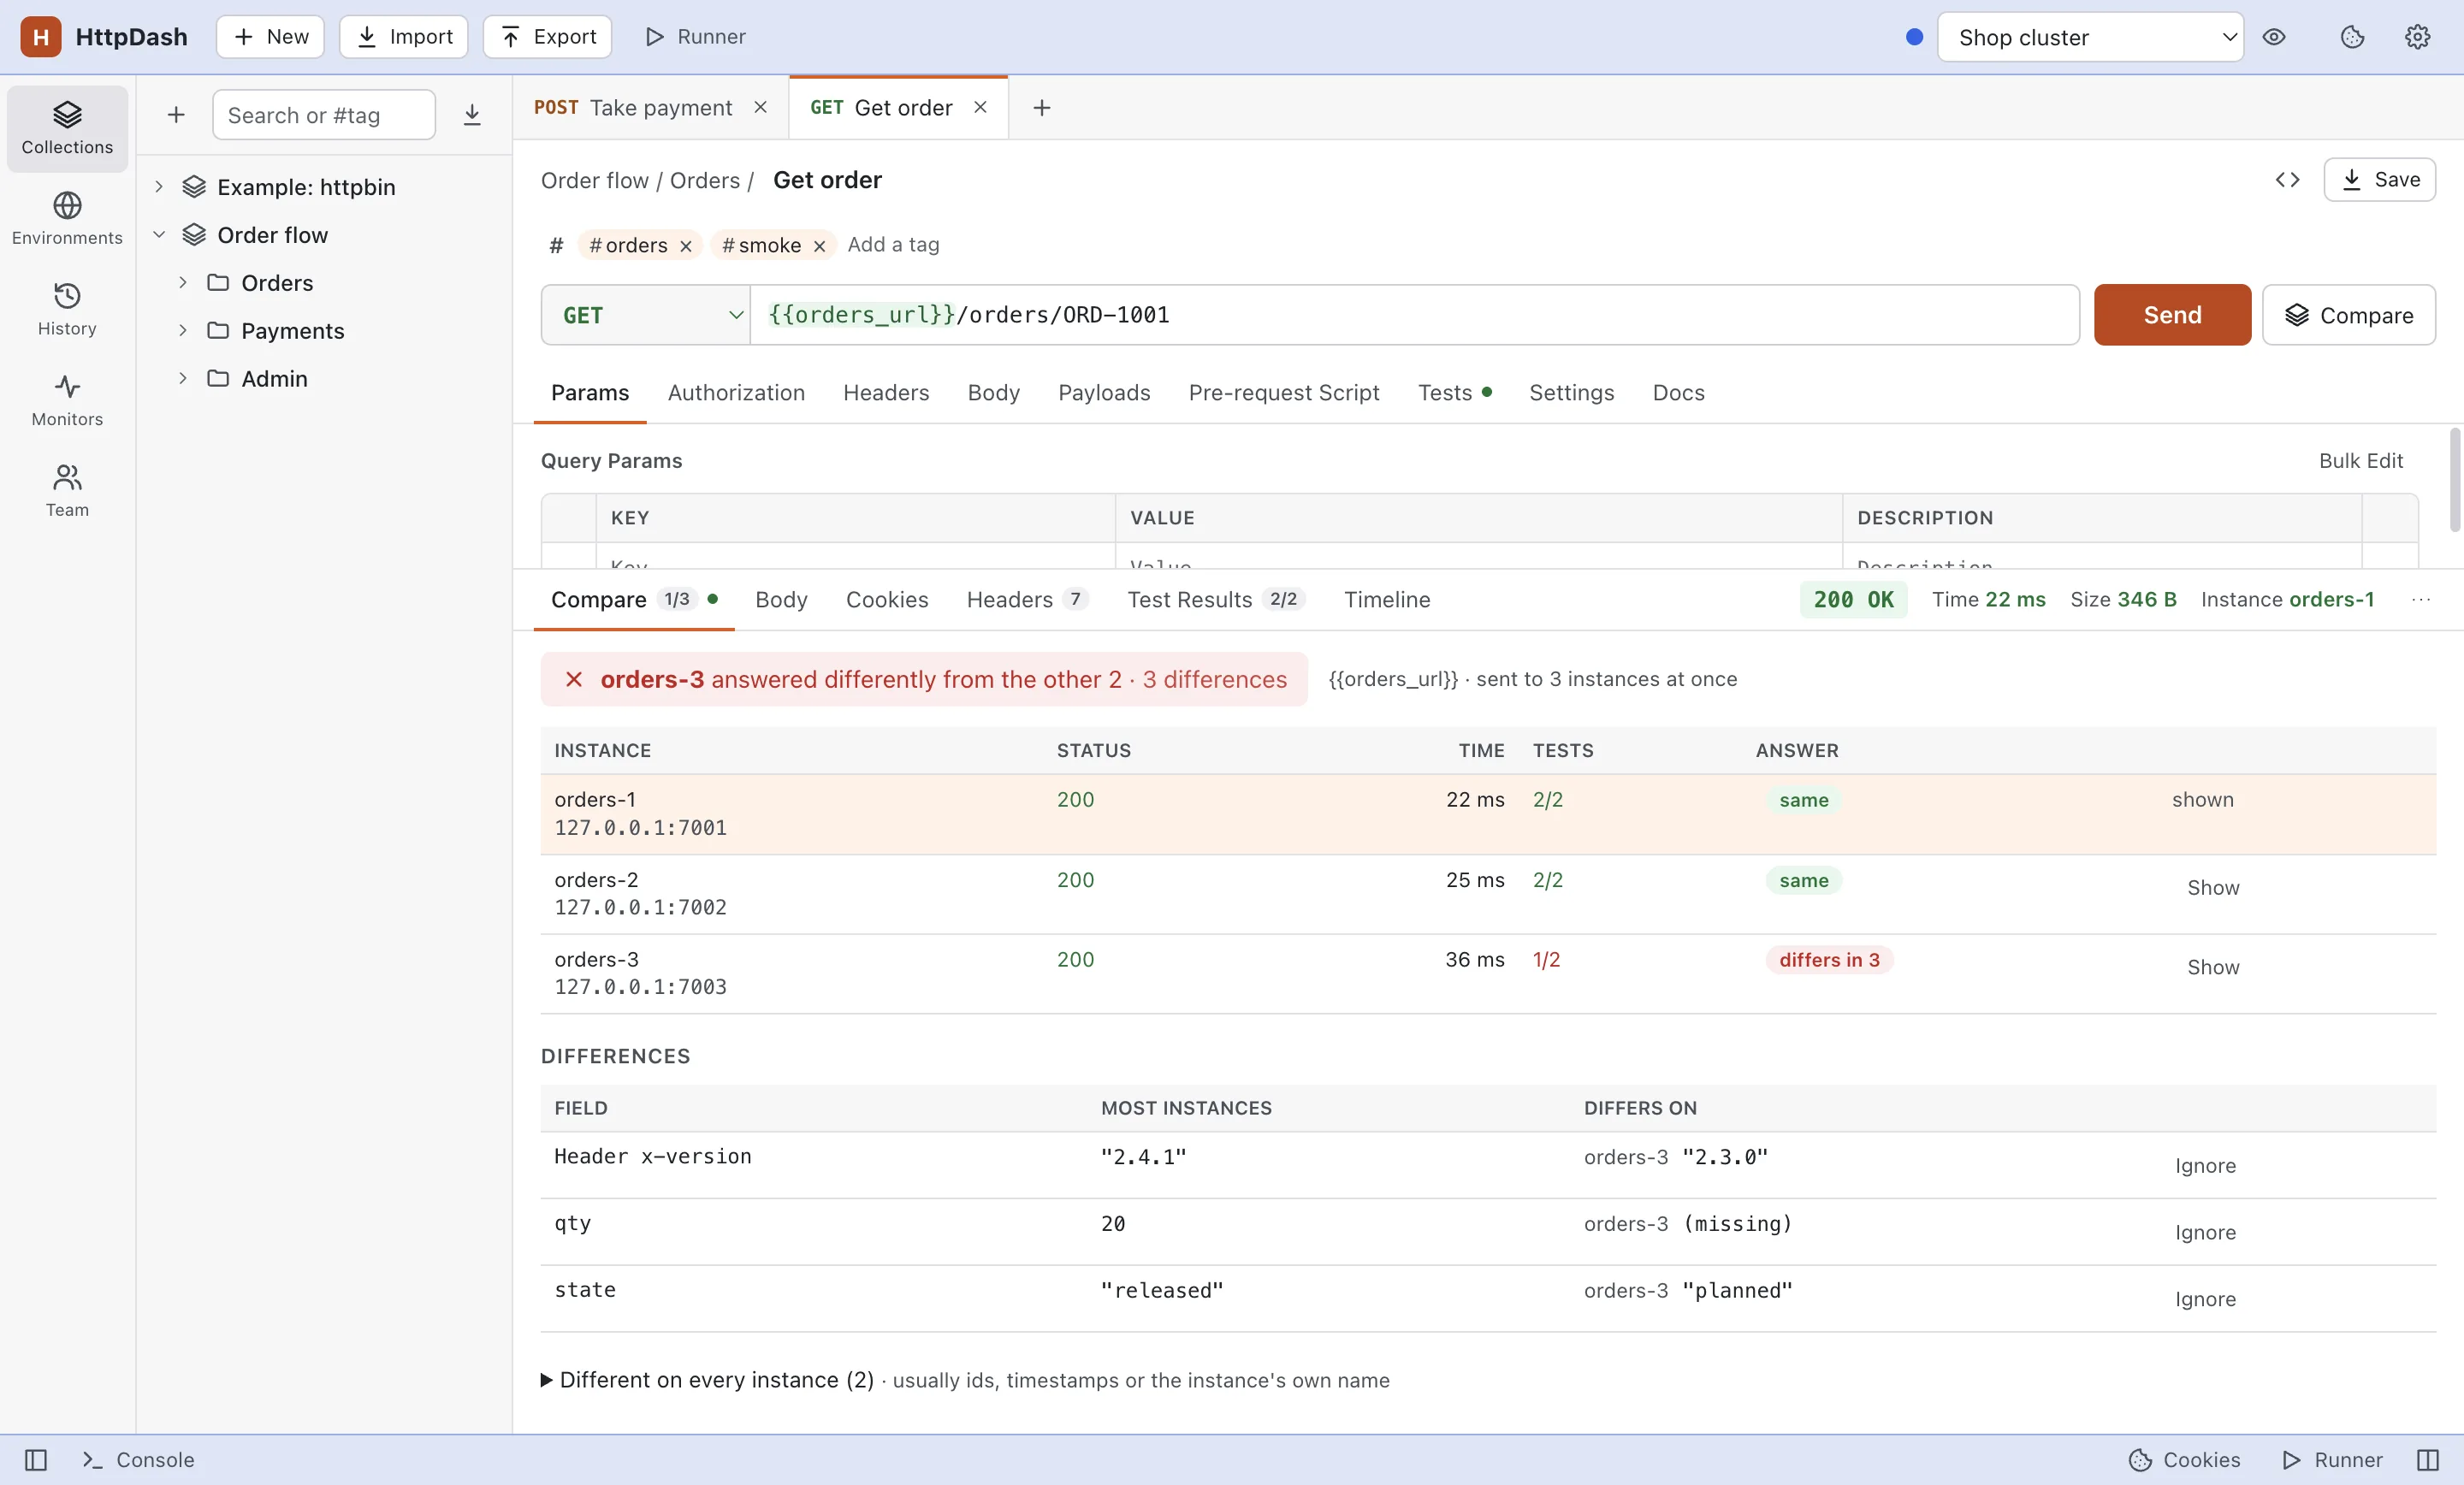Open Cookies in the status bar
The height and width of the screenshot is (1485, 2464).
point(2184,1460)
